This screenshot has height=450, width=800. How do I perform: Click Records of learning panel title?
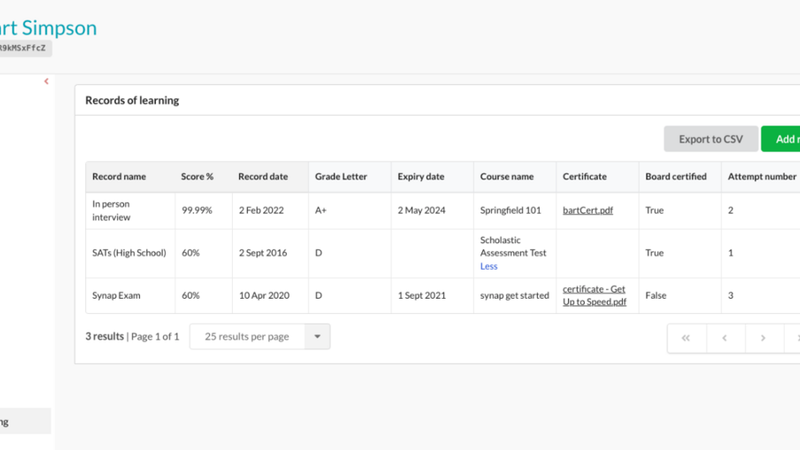coord(132,101)
